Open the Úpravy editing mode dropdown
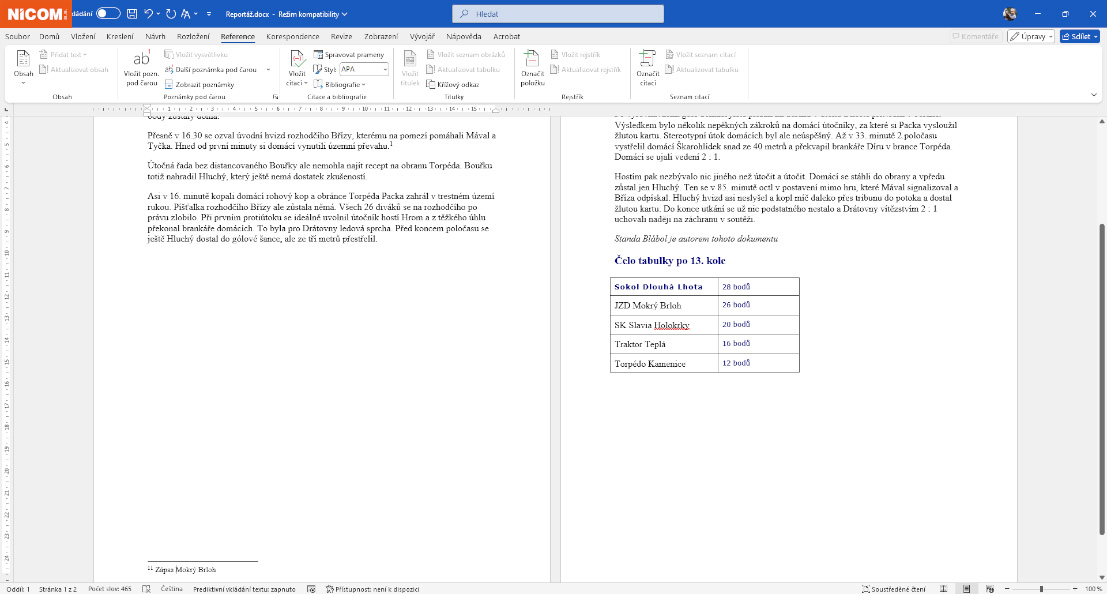1107x596 pixels. (x=1031, y=37)
